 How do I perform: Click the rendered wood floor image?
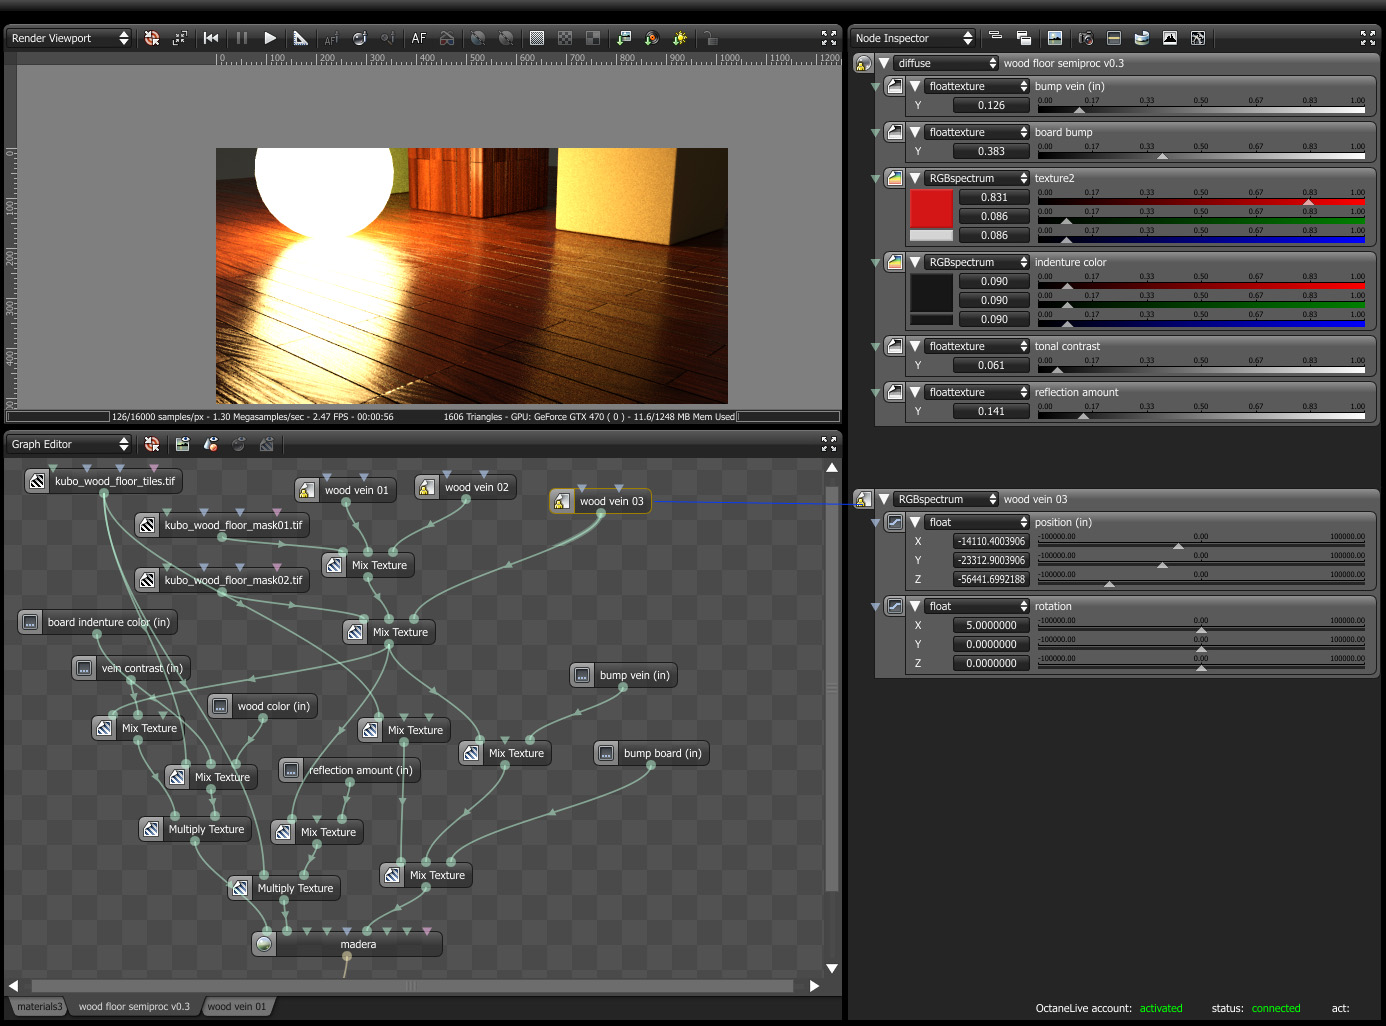(472, 276)
